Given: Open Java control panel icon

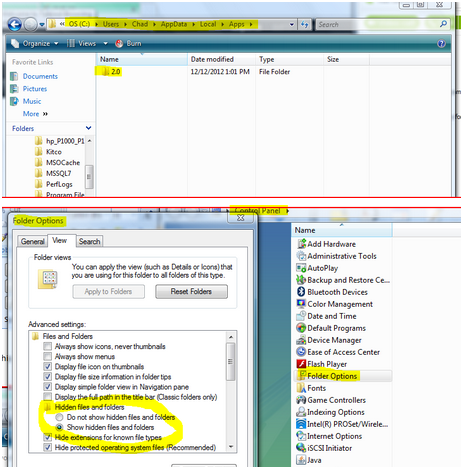Looking at the screenshot, I should pyautogui.click(x=301, y=460).
